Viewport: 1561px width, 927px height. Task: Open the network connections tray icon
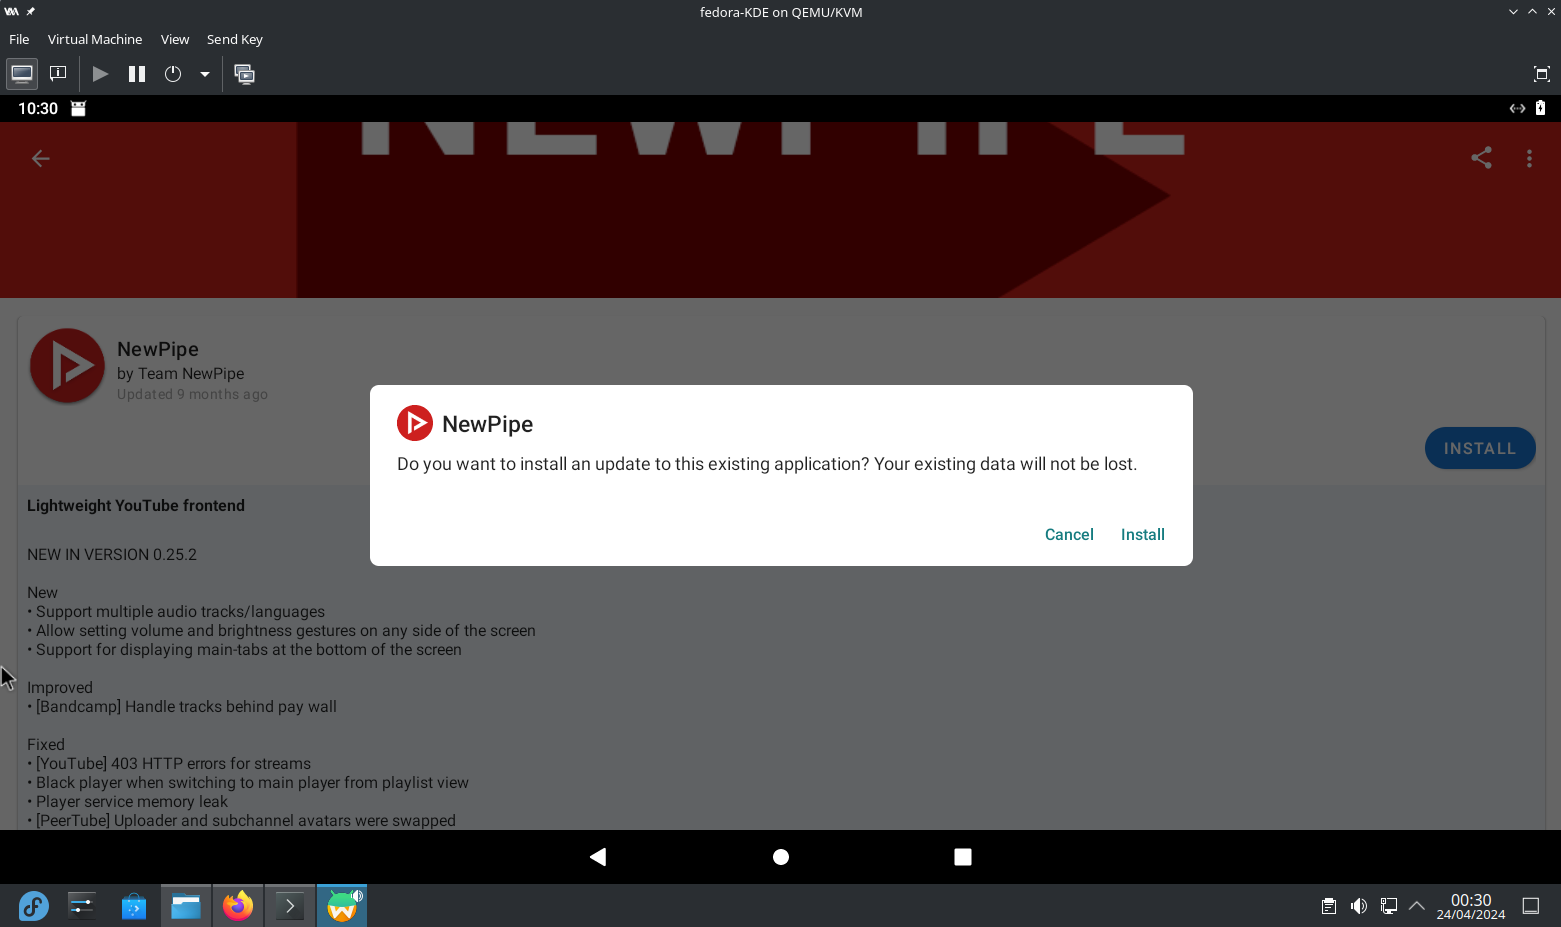tap(1388, 906)
